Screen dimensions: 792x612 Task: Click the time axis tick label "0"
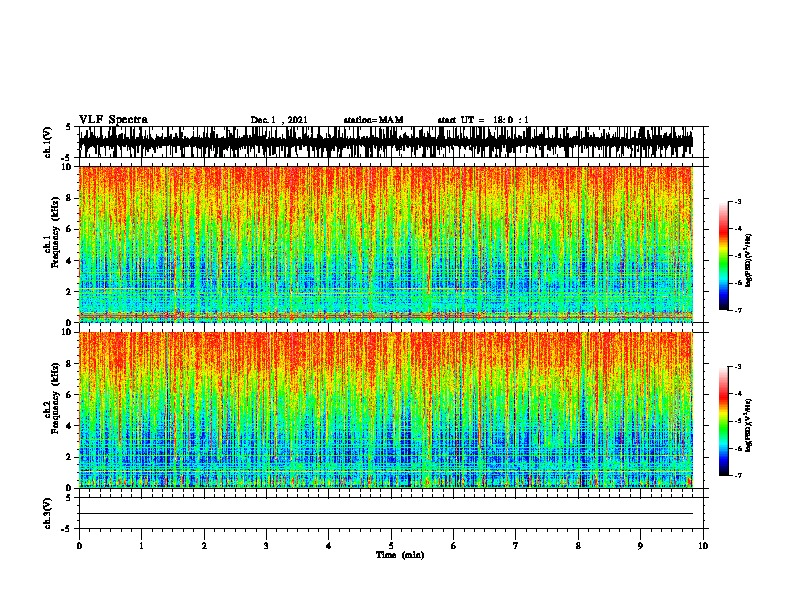[79, 546]
